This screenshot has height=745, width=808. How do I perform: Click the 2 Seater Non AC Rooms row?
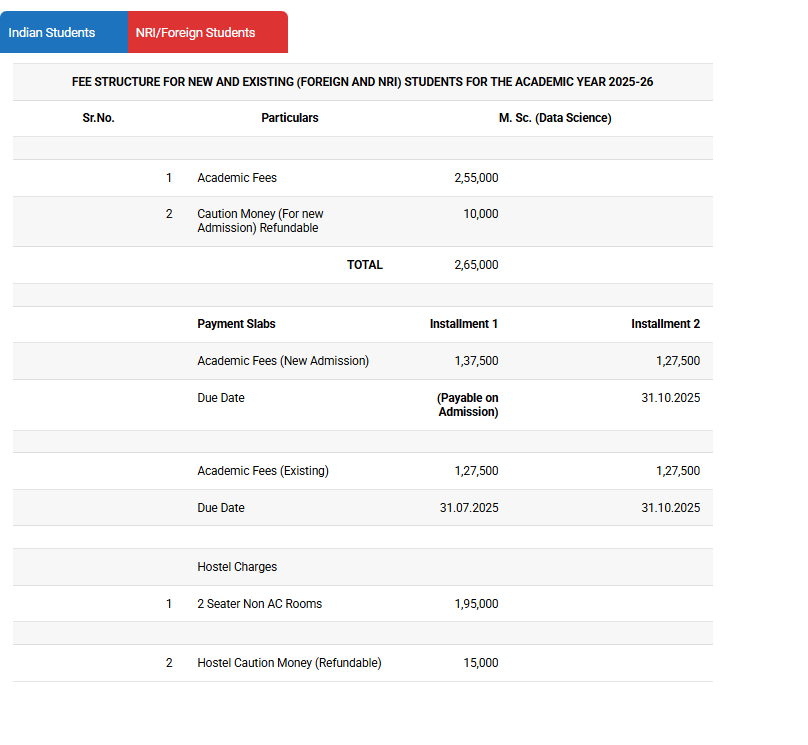(x=260, y=604)
